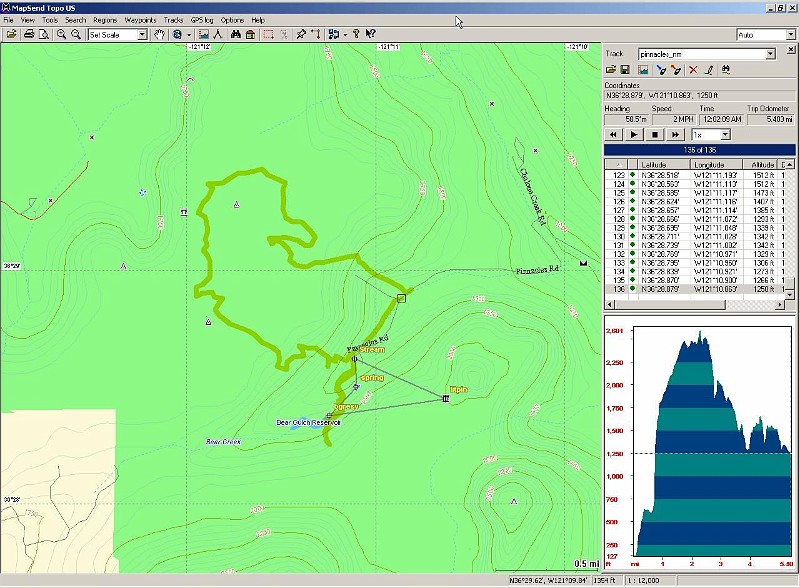The height and width of the screenshot is (588, 800).
Task: Click the 136 of 136 progress bar
Action: 699,150
